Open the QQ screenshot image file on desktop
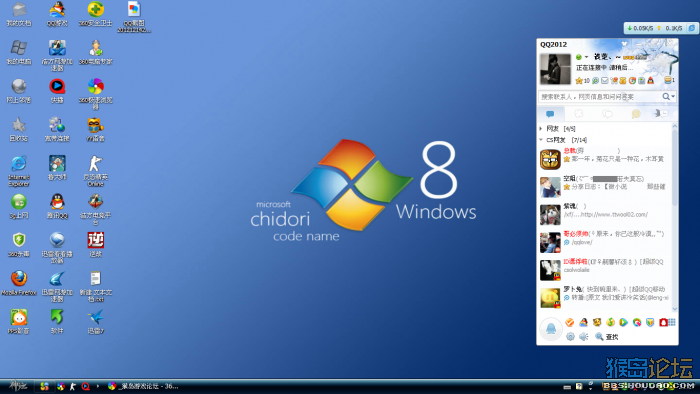Image resolution: width=700 pixels, height=394 pixels. coord(134,17)
